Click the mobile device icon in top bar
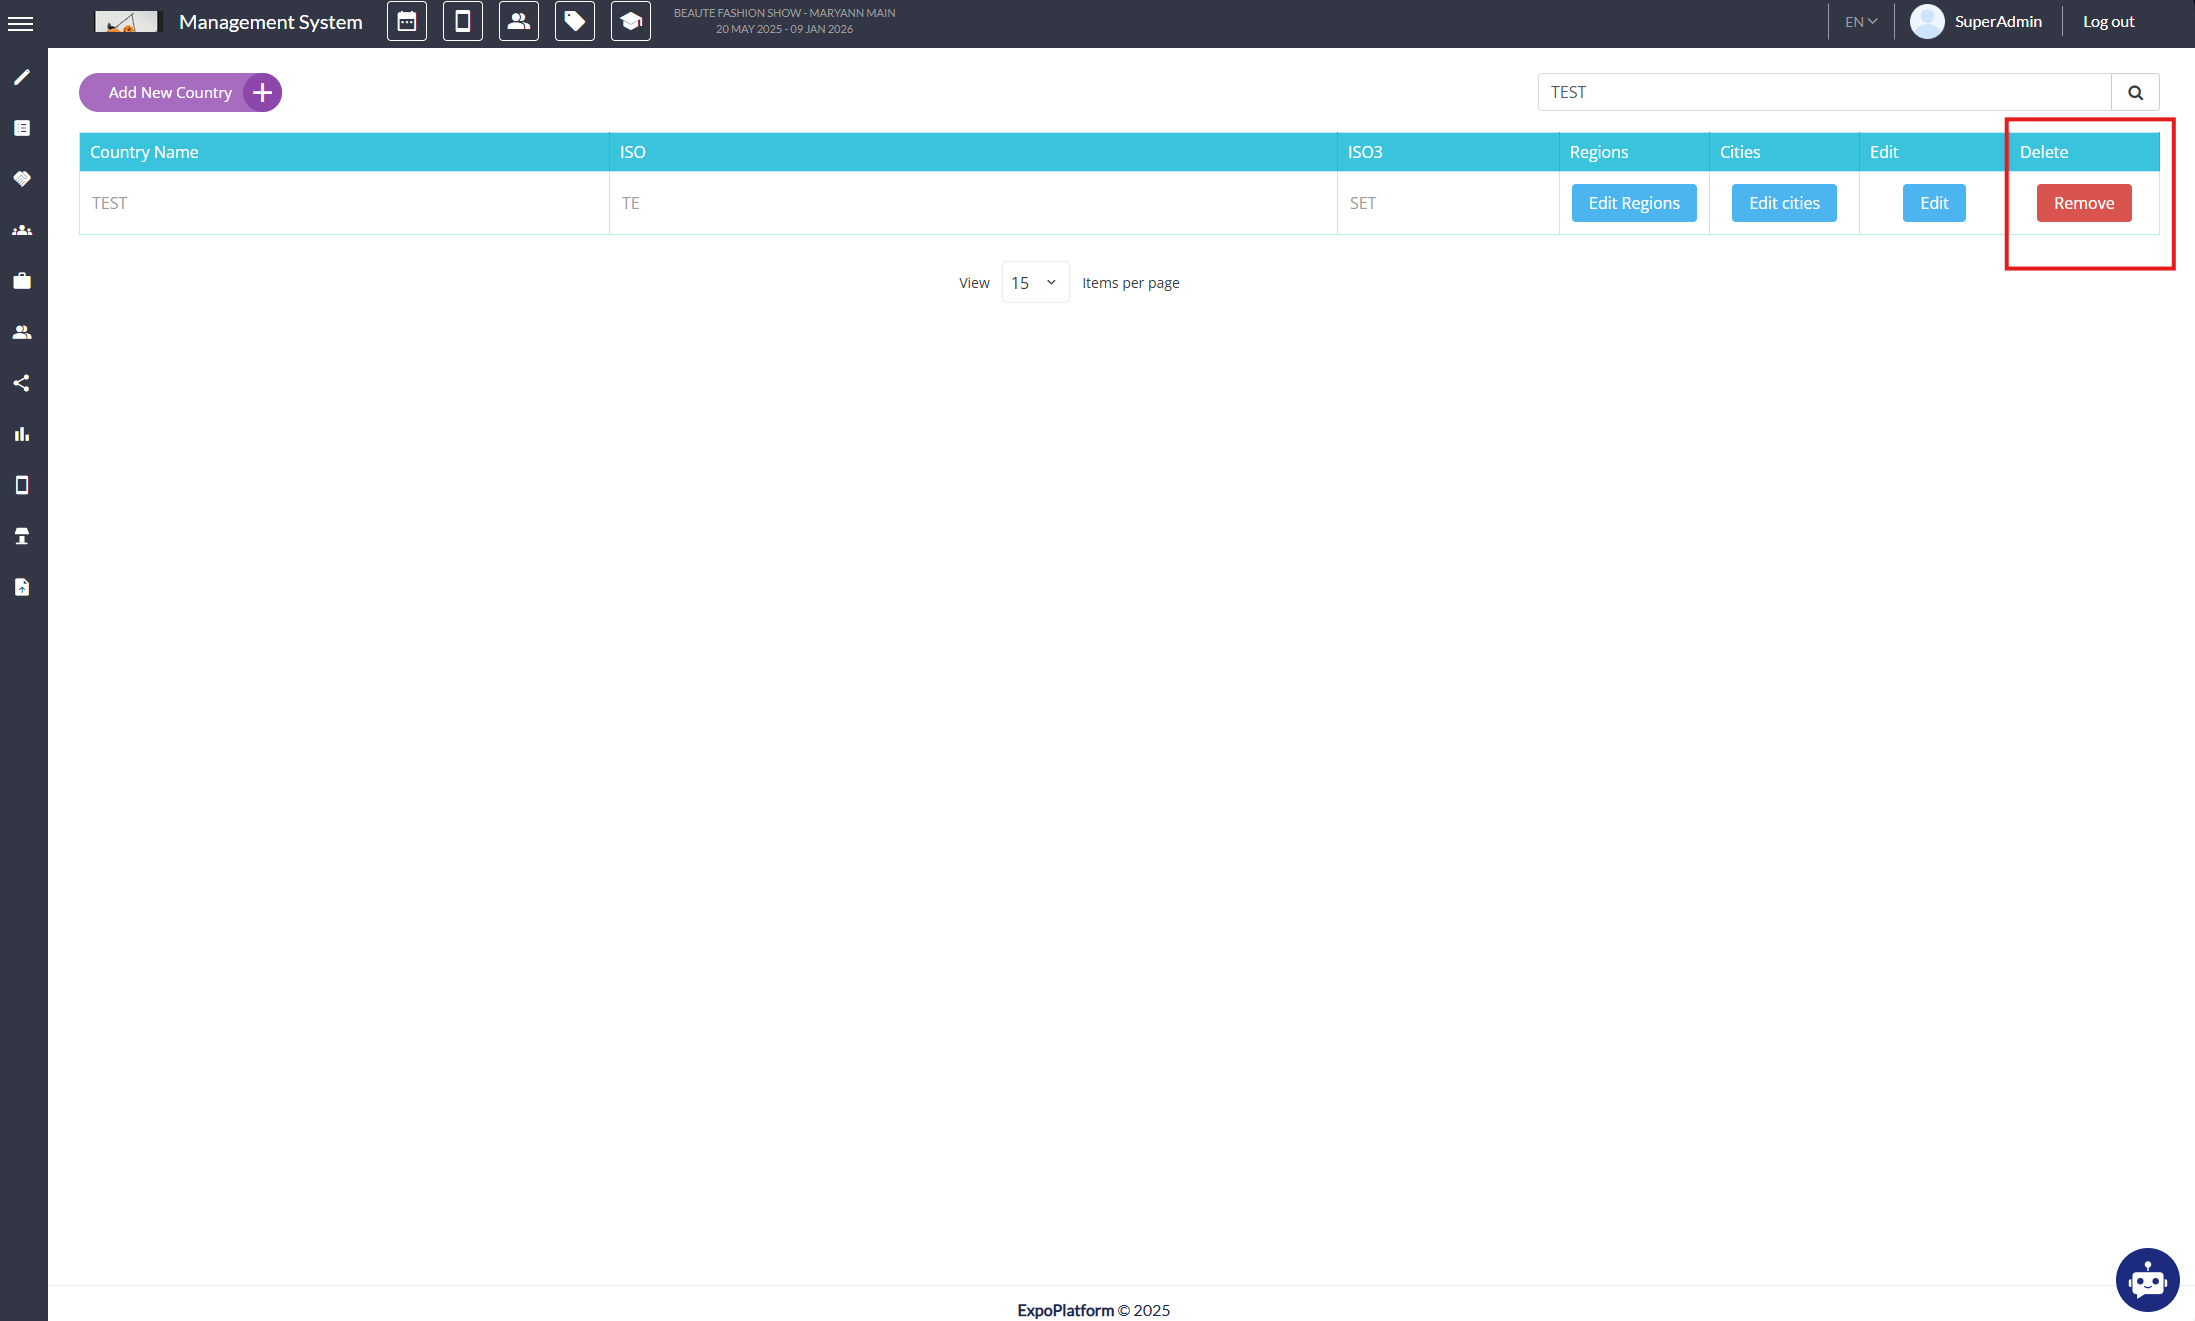The width and height of the screenshot is (2195, 1321). 463,21
